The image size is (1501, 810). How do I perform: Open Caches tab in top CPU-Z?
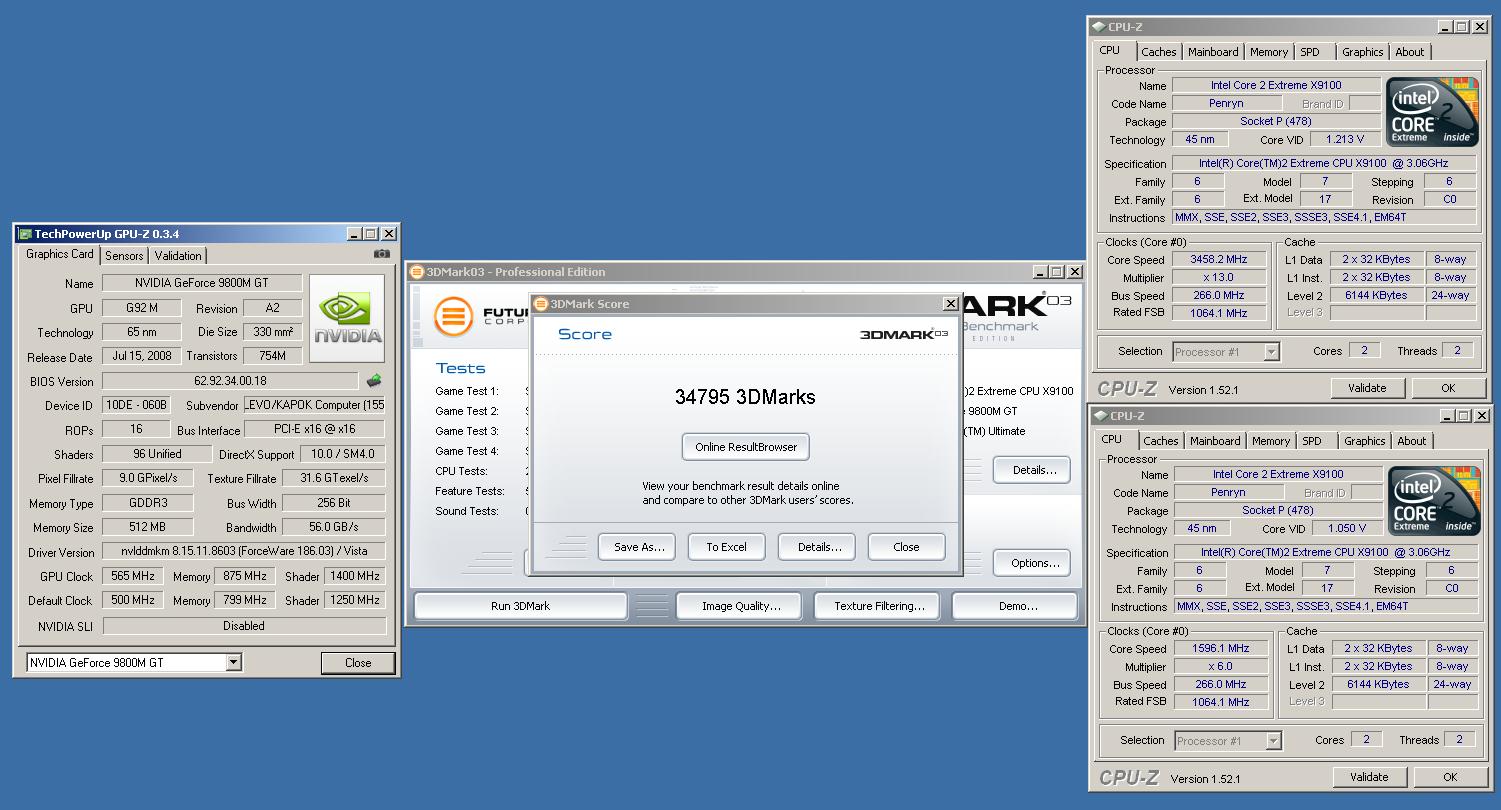pos(1159,52)
